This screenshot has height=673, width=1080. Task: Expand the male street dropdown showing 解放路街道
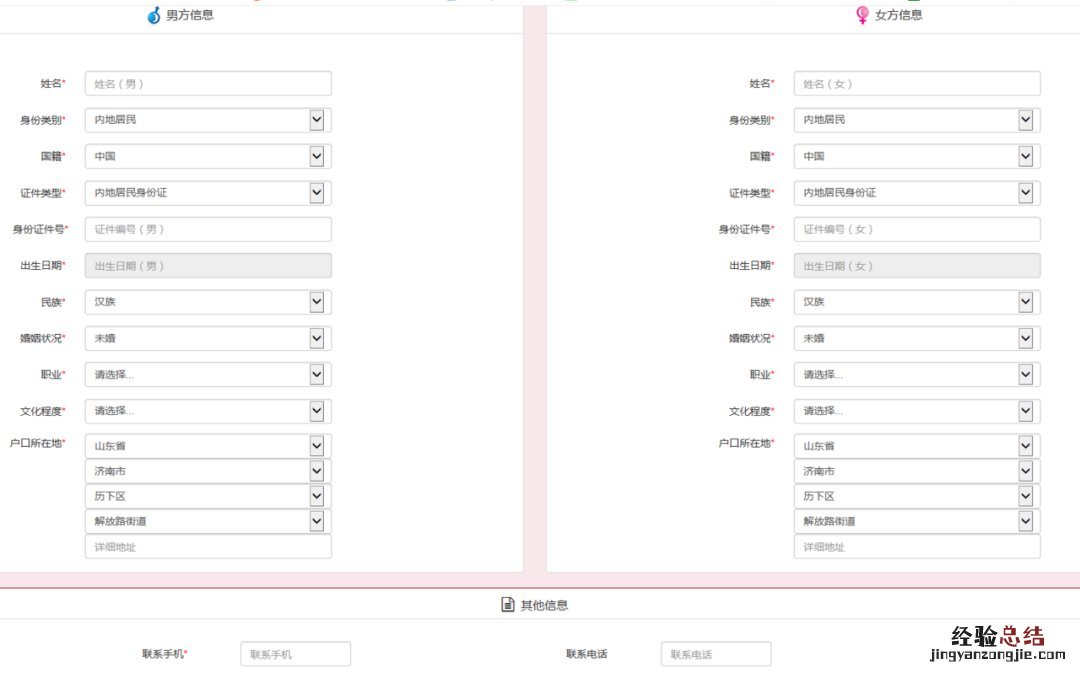tap(317, 520)
